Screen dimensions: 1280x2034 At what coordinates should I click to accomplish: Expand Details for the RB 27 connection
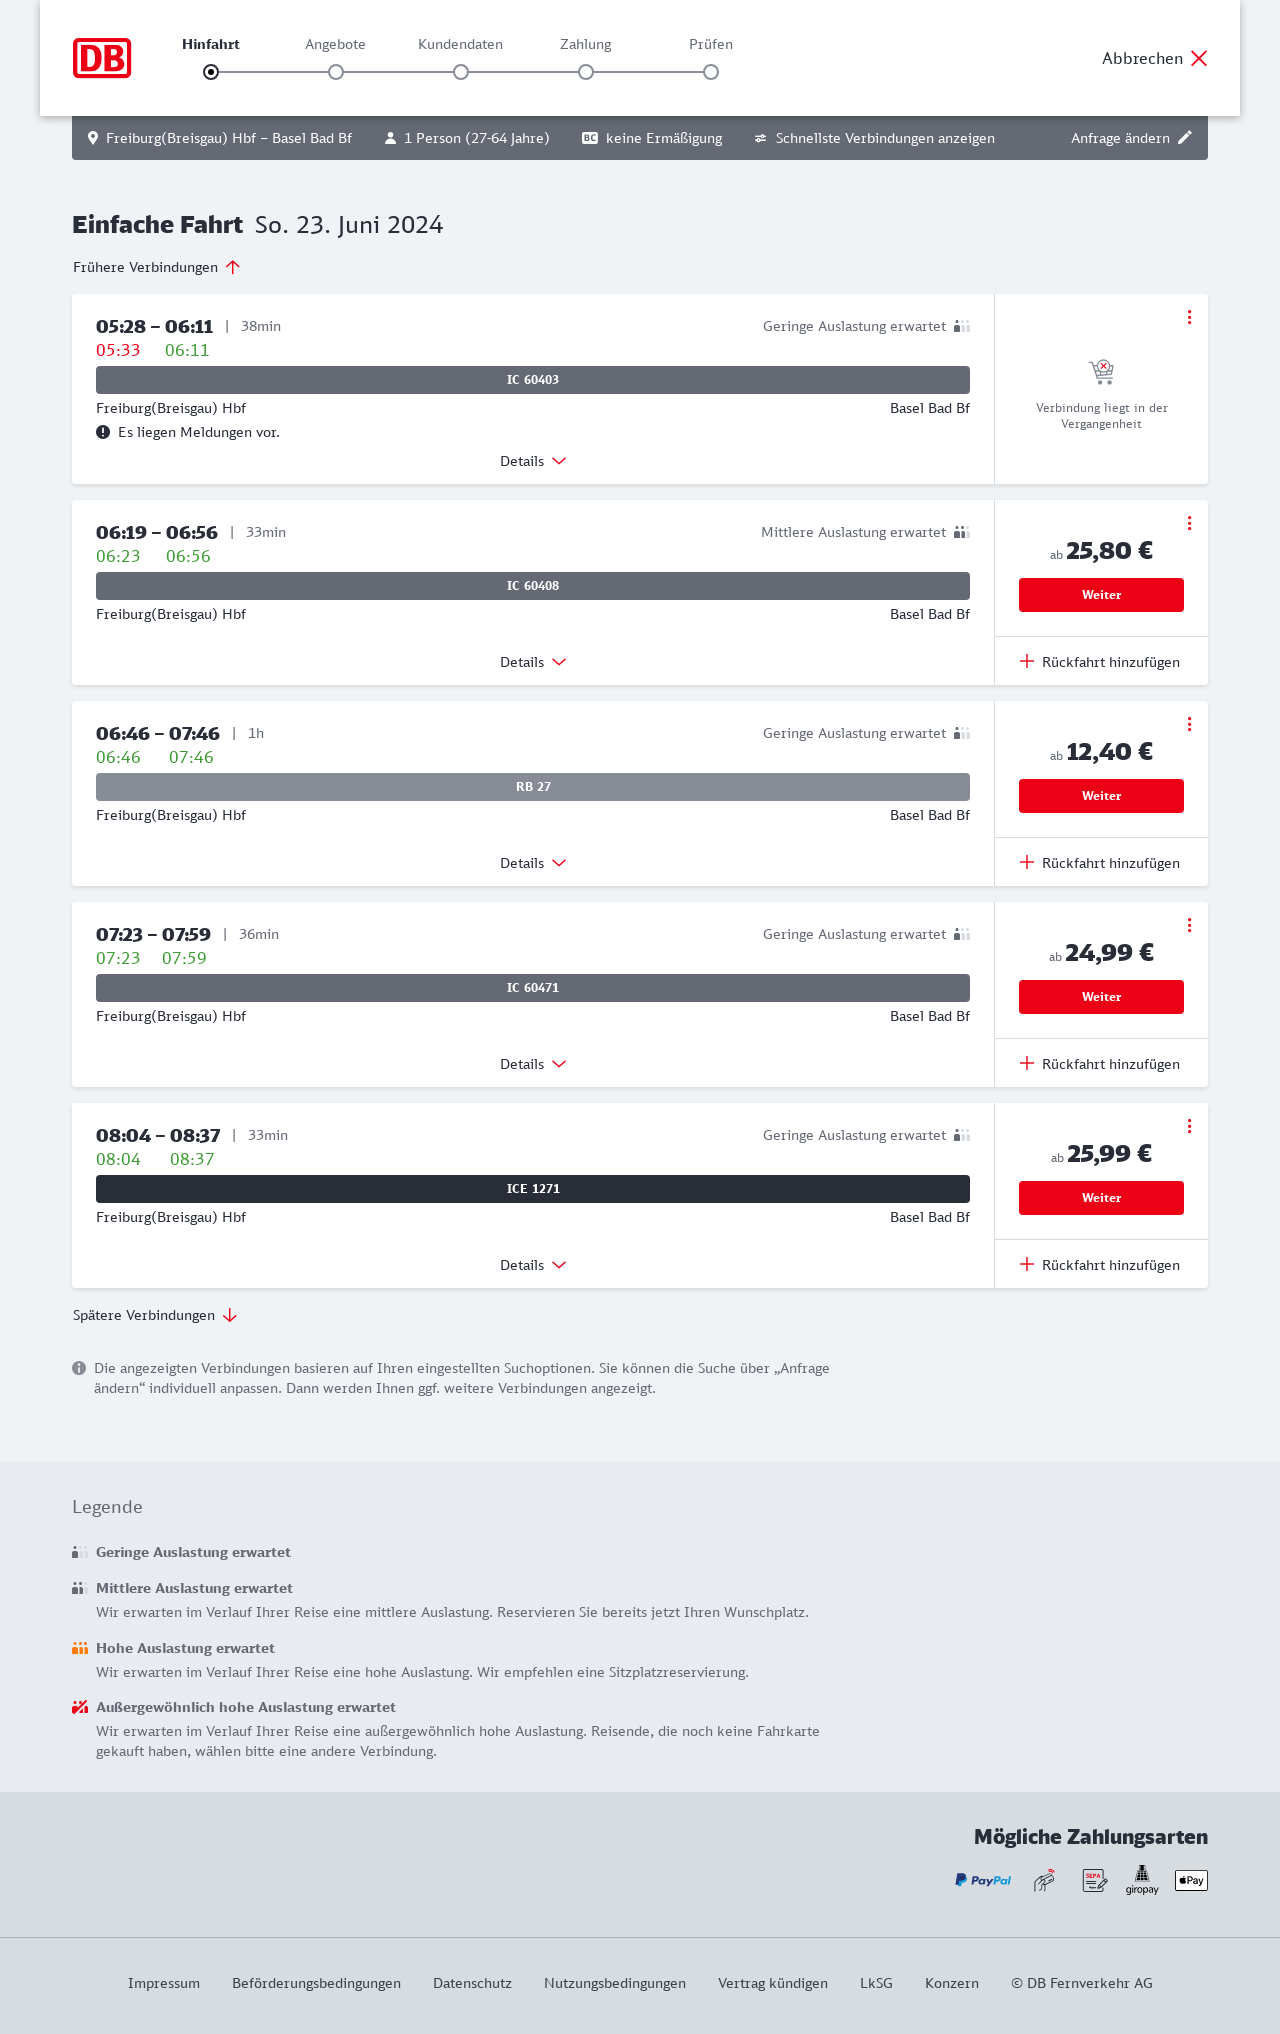tap(533, 863)
